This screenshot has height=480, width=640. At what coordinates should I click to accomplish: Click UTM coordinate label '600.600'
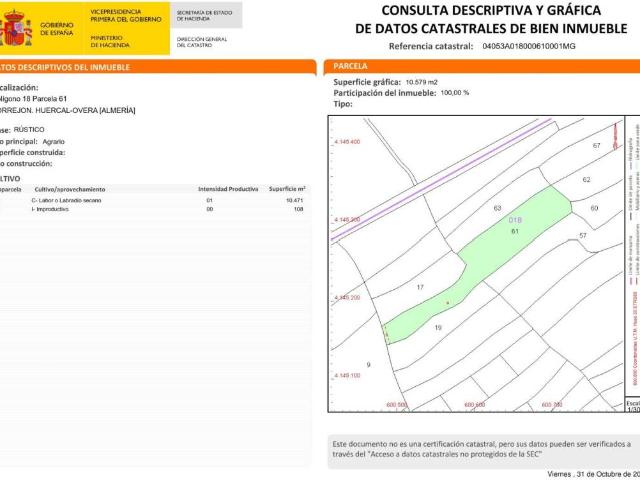[475, 404]
